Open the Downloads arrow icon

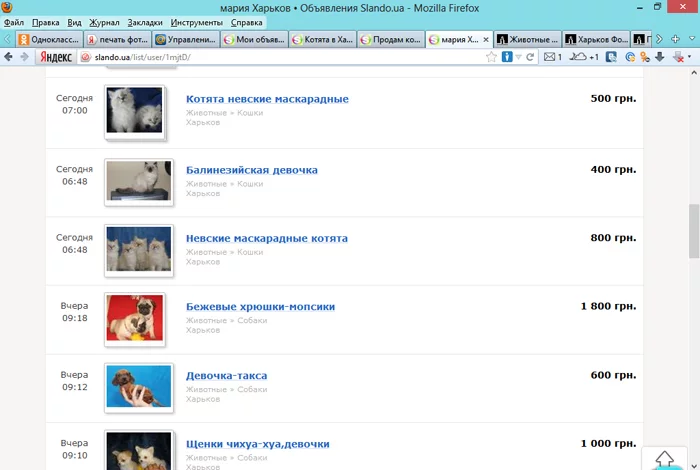click(x=660, y=57)
